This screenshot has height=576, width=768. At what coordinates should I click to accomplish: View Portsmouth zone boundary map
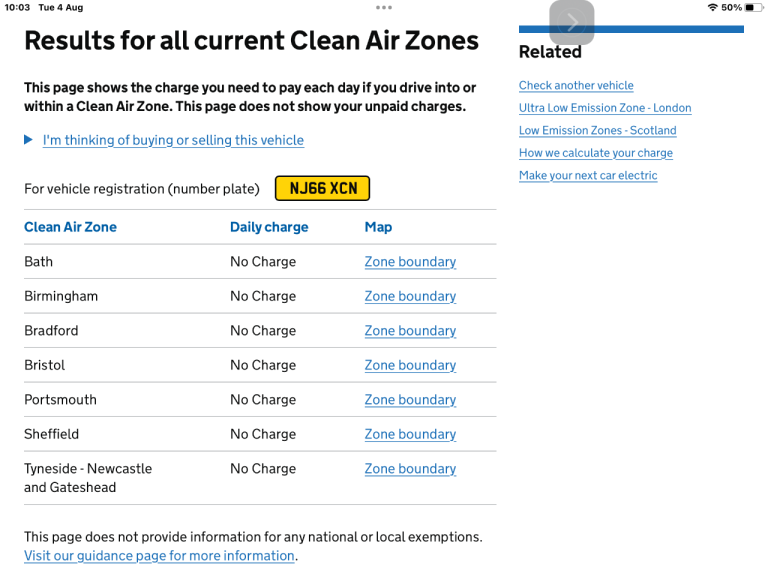pos(410,400)
